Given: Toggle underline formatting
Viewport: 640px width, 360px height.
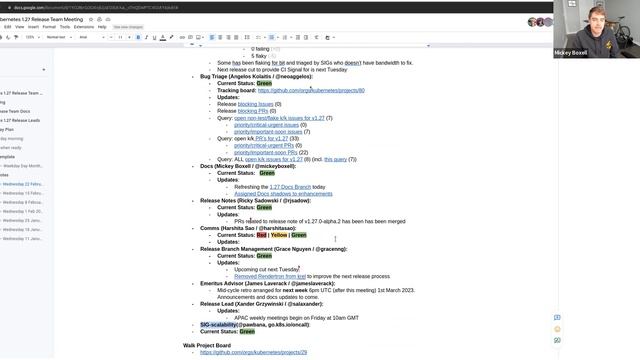Looking at the screenshot, I should [x=154, y=37].
